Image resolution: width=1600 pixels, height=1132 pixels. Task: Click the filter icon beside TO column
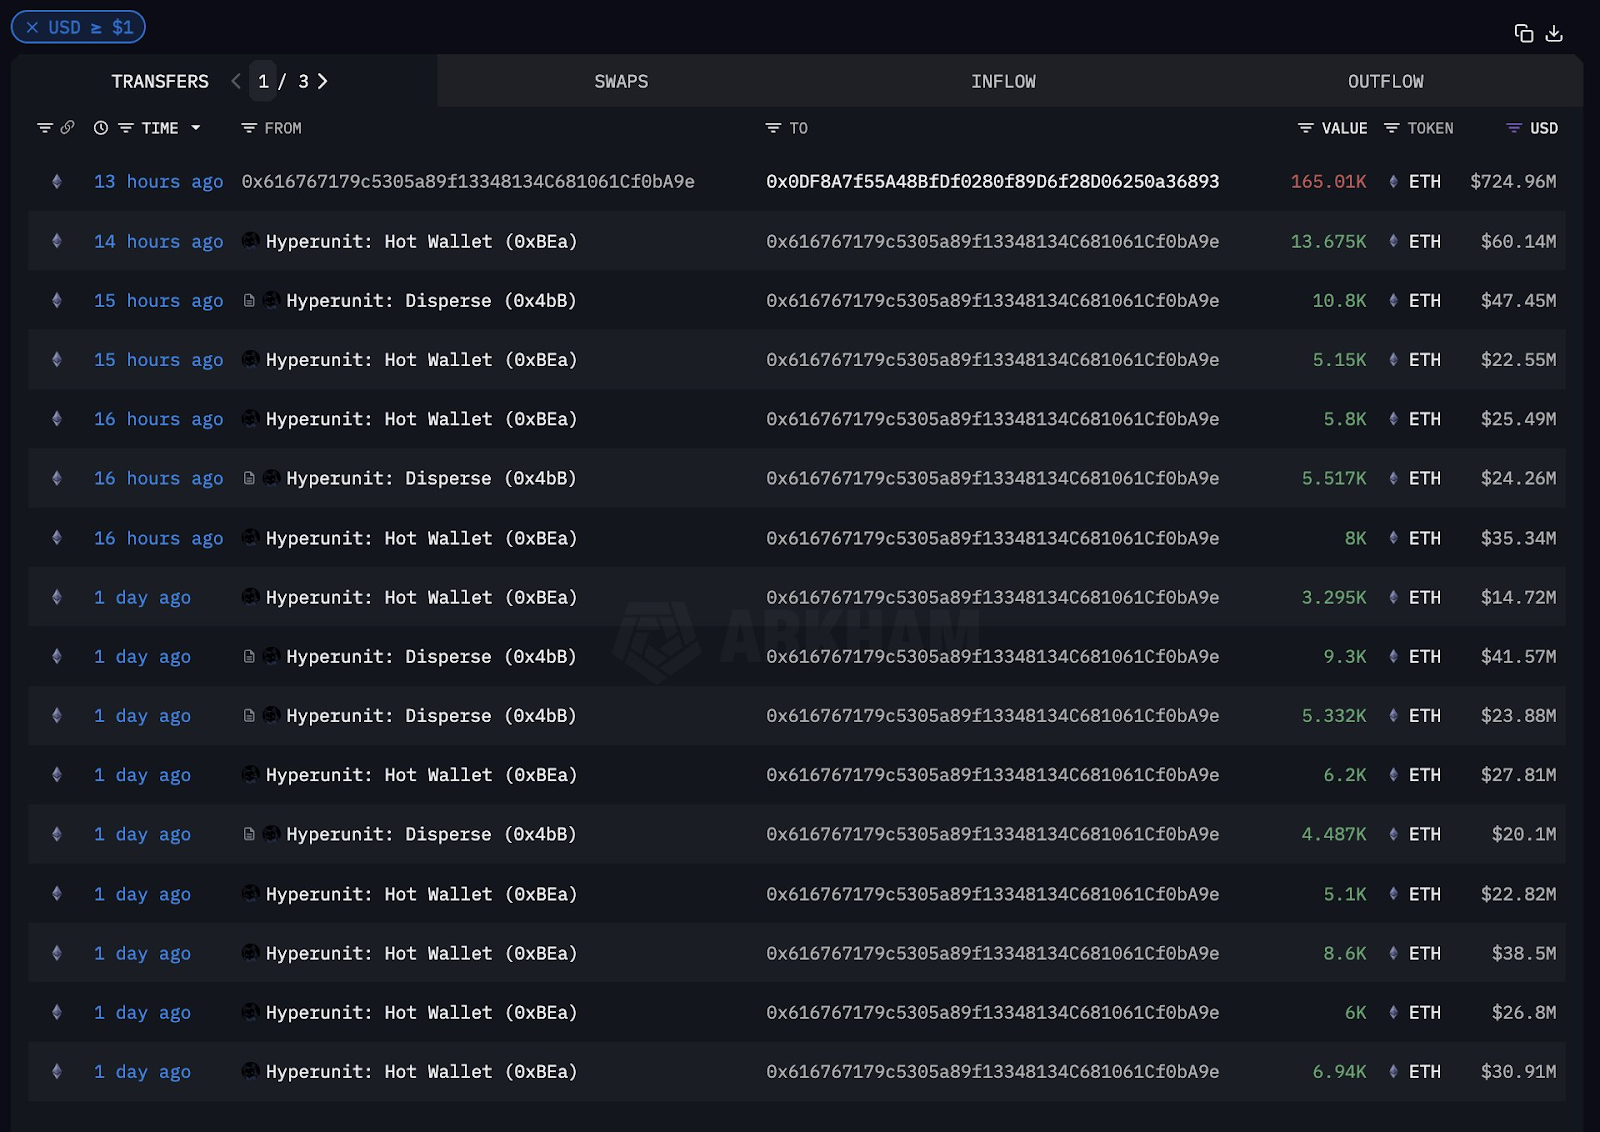click(x=771, y=128)
